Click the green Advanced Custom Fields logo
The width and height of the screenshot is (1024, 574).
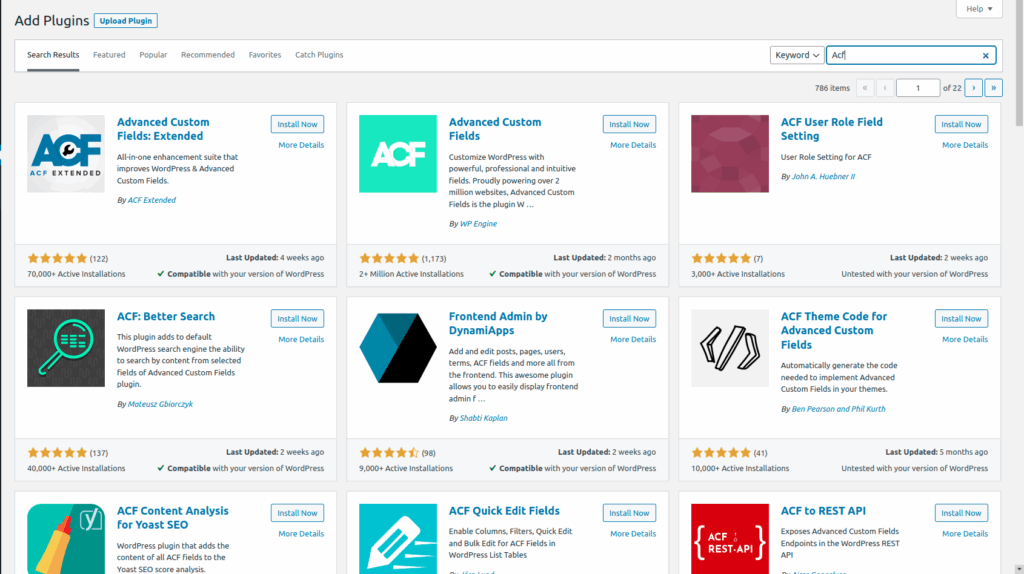(397, 154)
